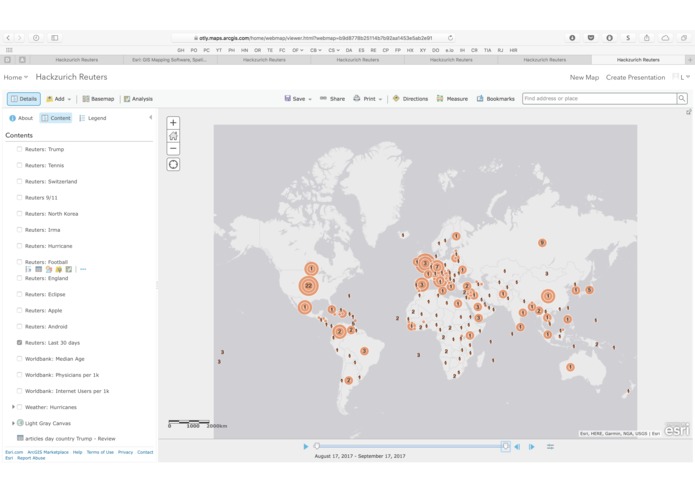Image resolution: width=695 pixels, height=494 pixels.
Task: Open the user account L dropdown
Action: (683, 77)
